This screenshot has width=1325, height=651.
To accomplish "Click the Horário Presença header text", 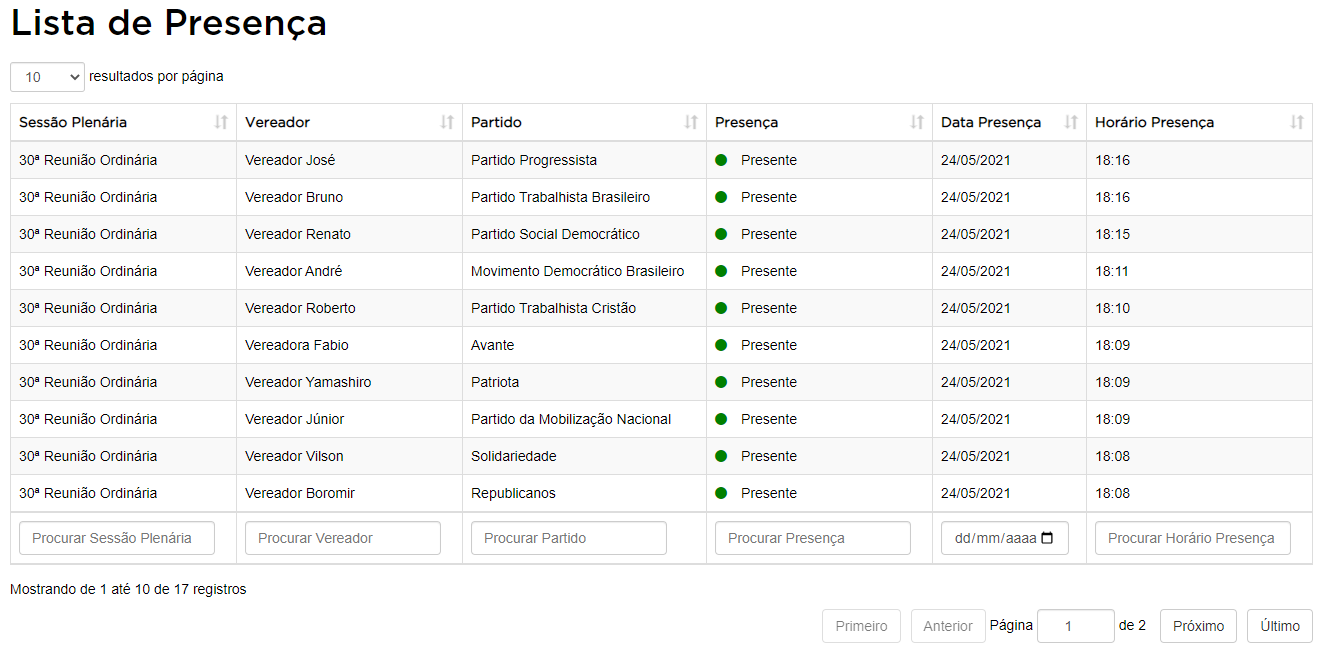I will pos(1154,122).
